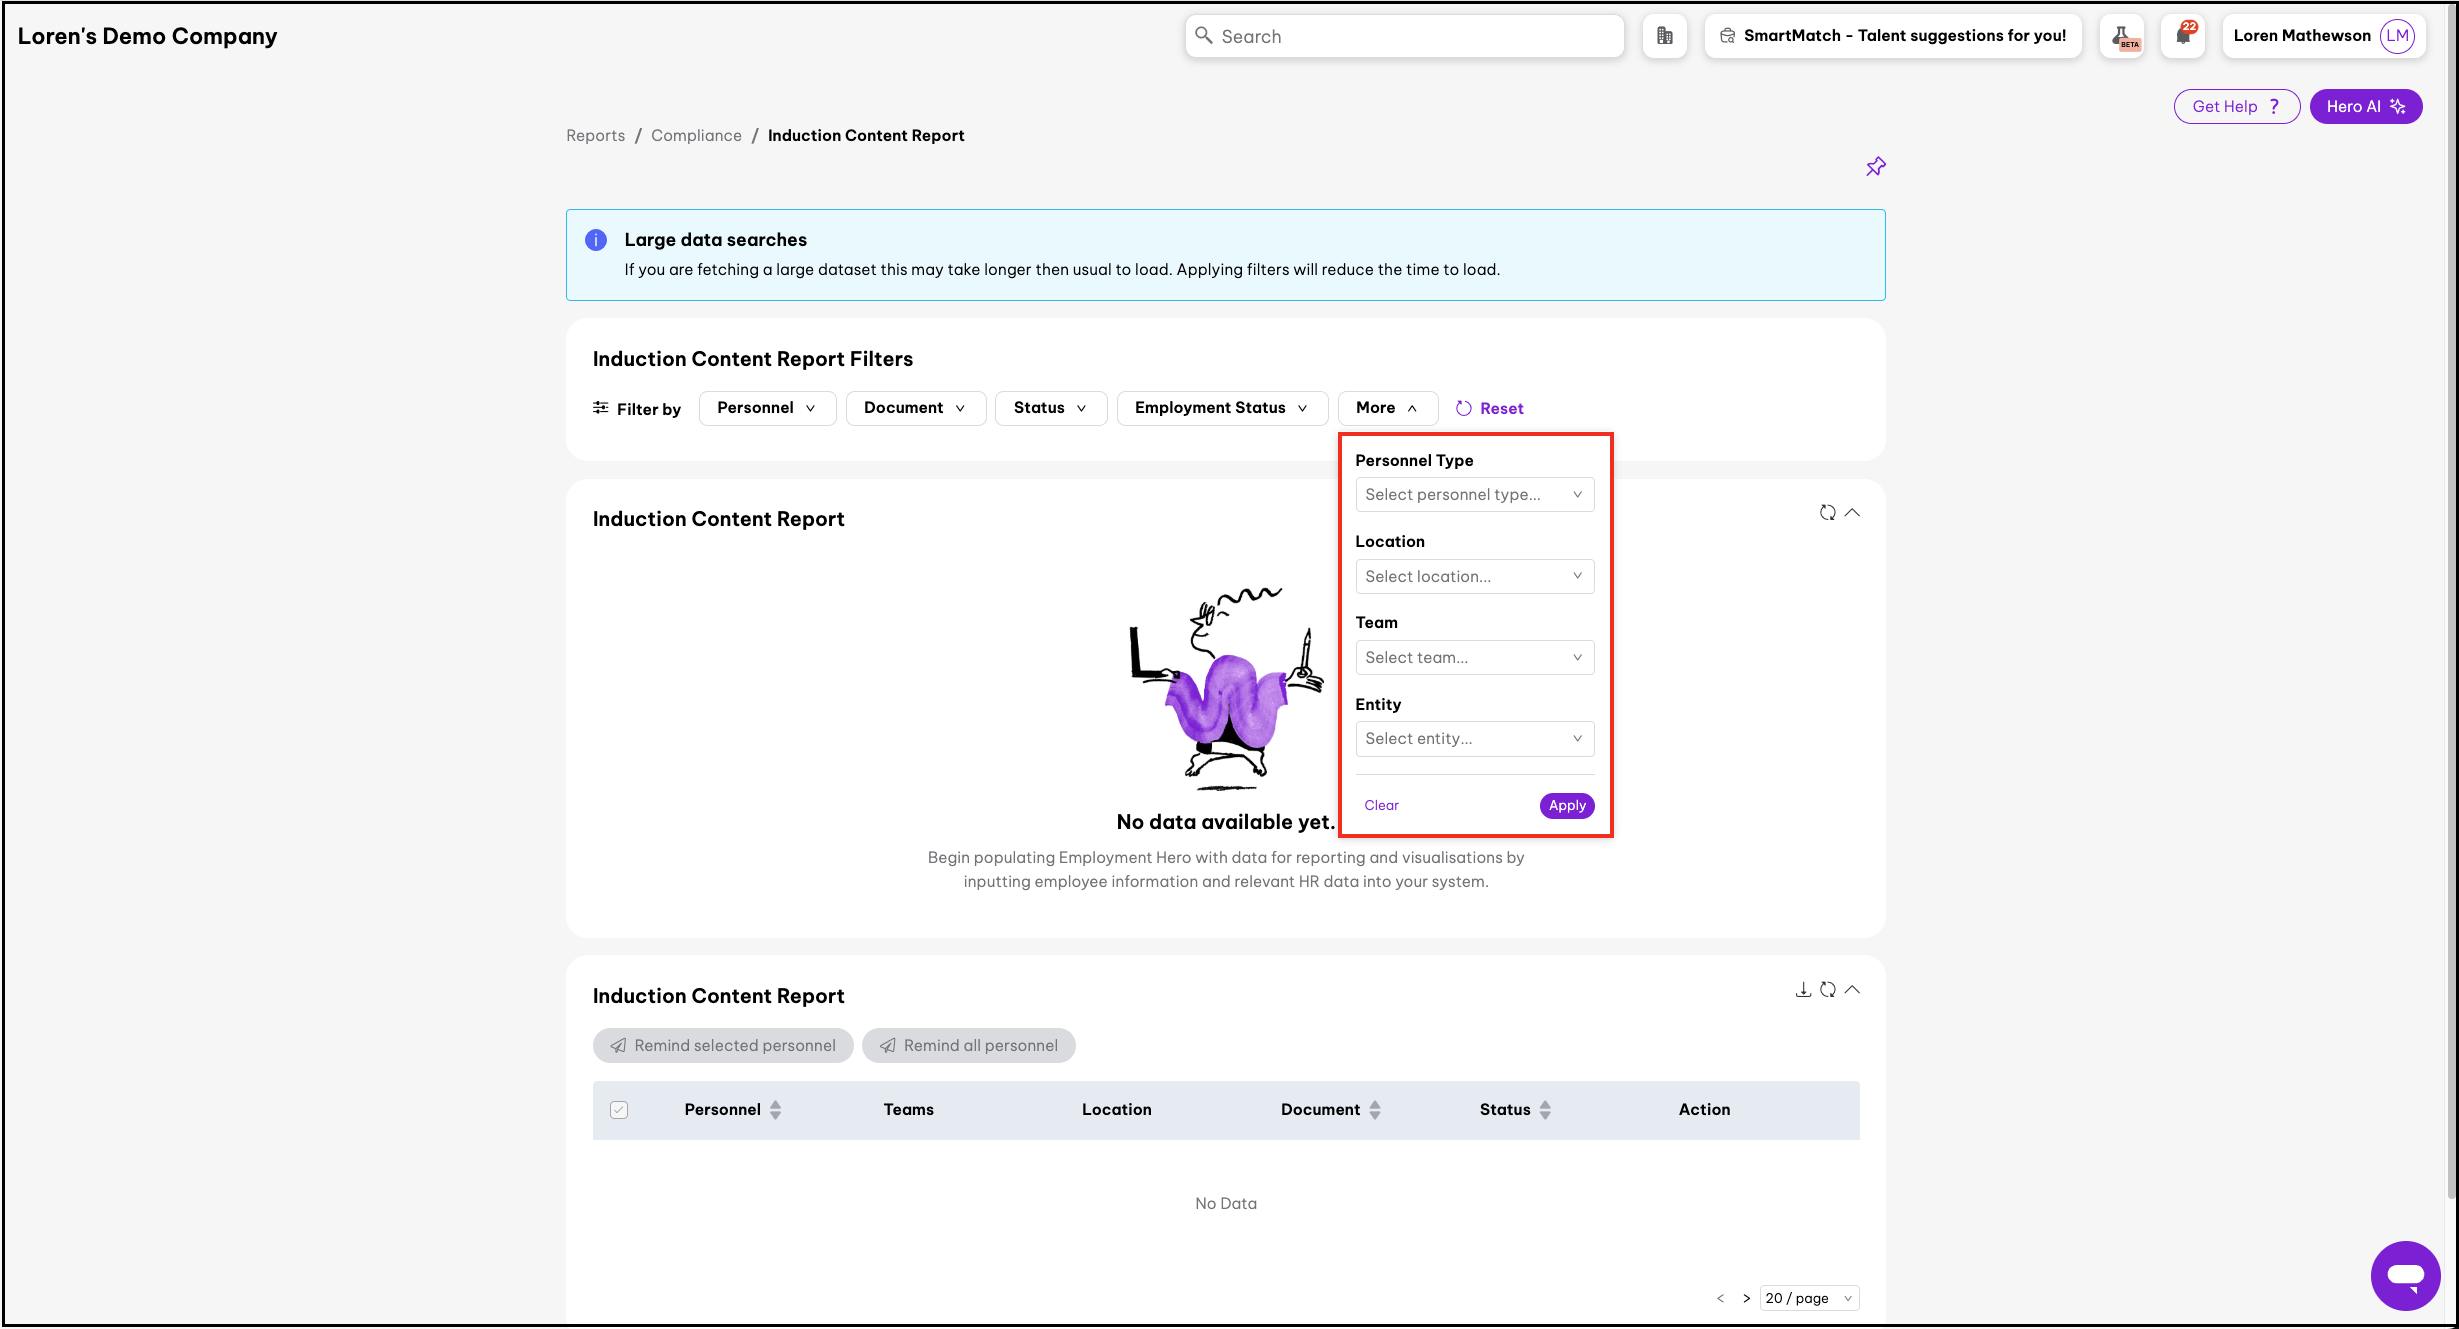Refresh the upper Induction Content Report chart

click(1827, 512)
